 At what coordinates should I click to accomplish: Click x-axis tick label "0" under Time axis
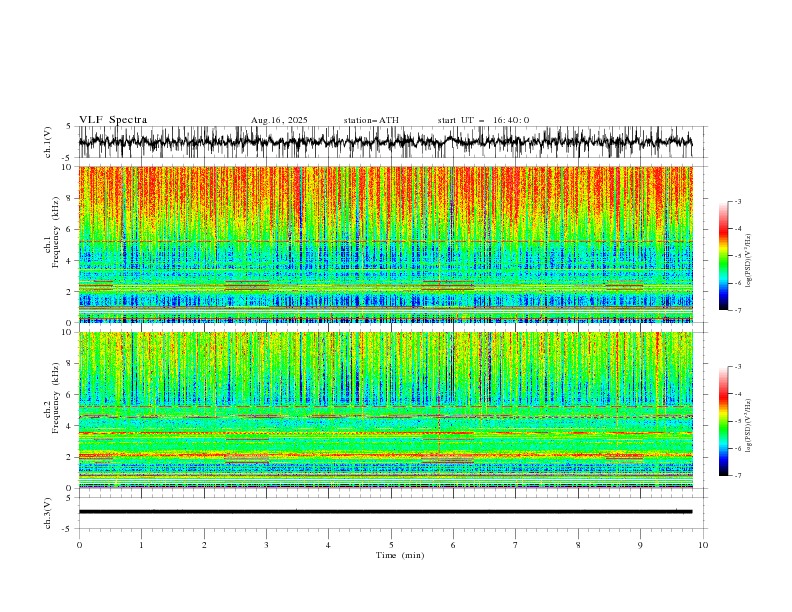(x=79, y=545)
